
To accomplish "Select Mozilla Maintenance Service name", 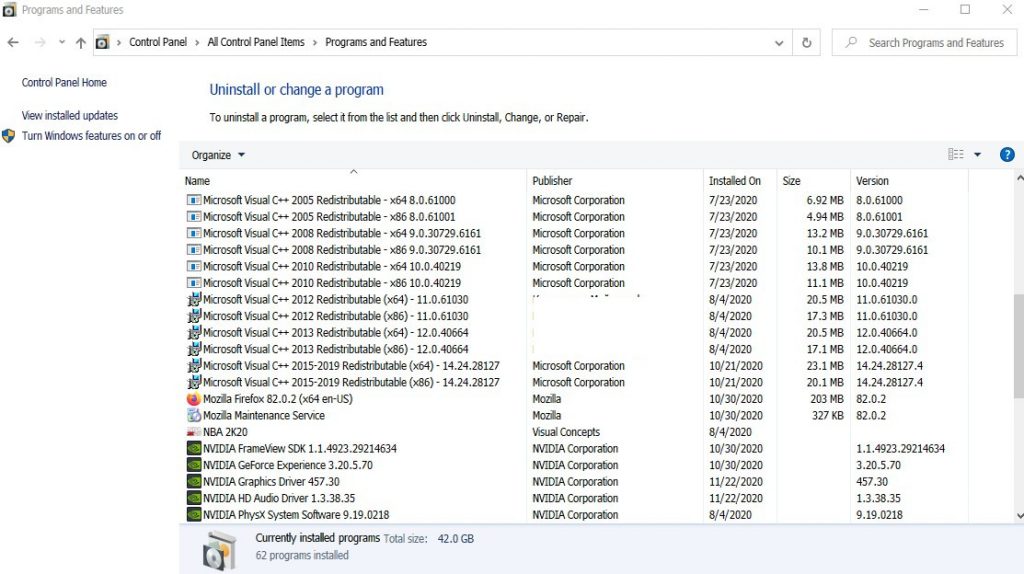I will (264, 415).
